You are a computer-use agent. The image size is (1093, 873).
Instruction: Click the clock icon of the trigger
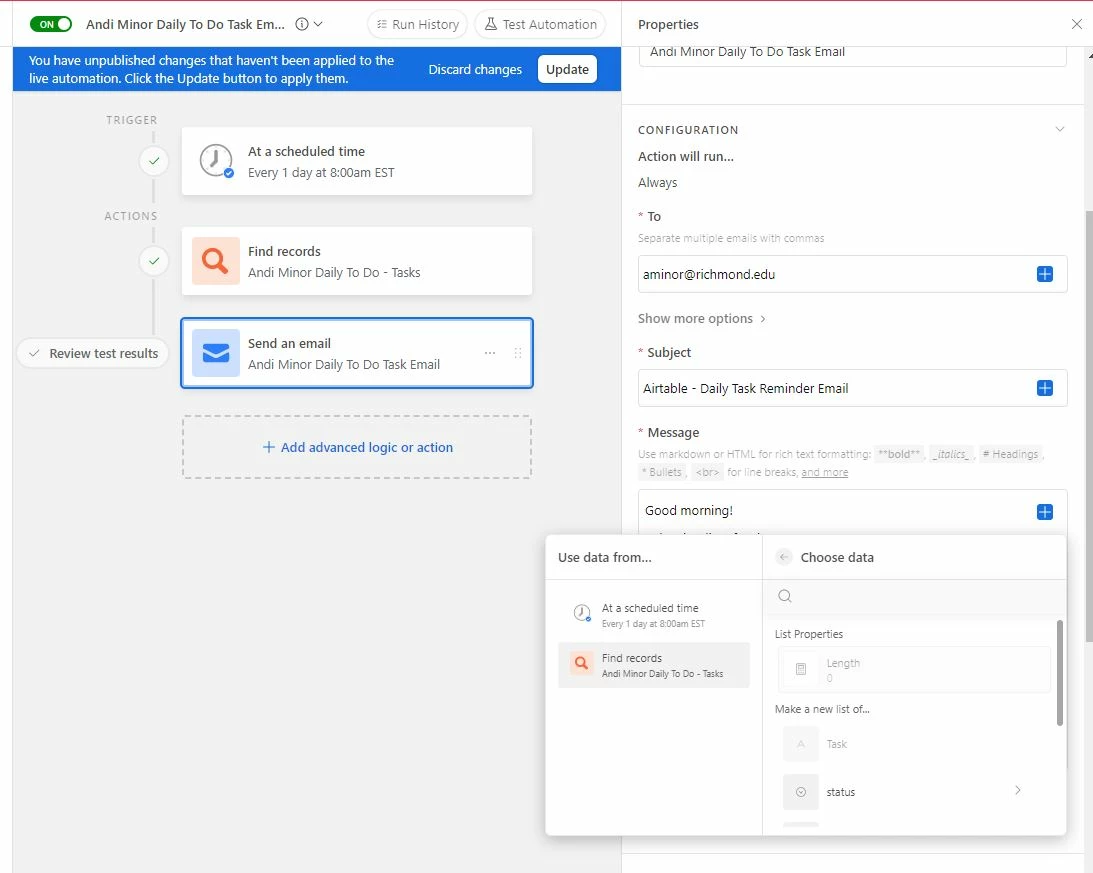pyautogui.click(x=216, y=161)
